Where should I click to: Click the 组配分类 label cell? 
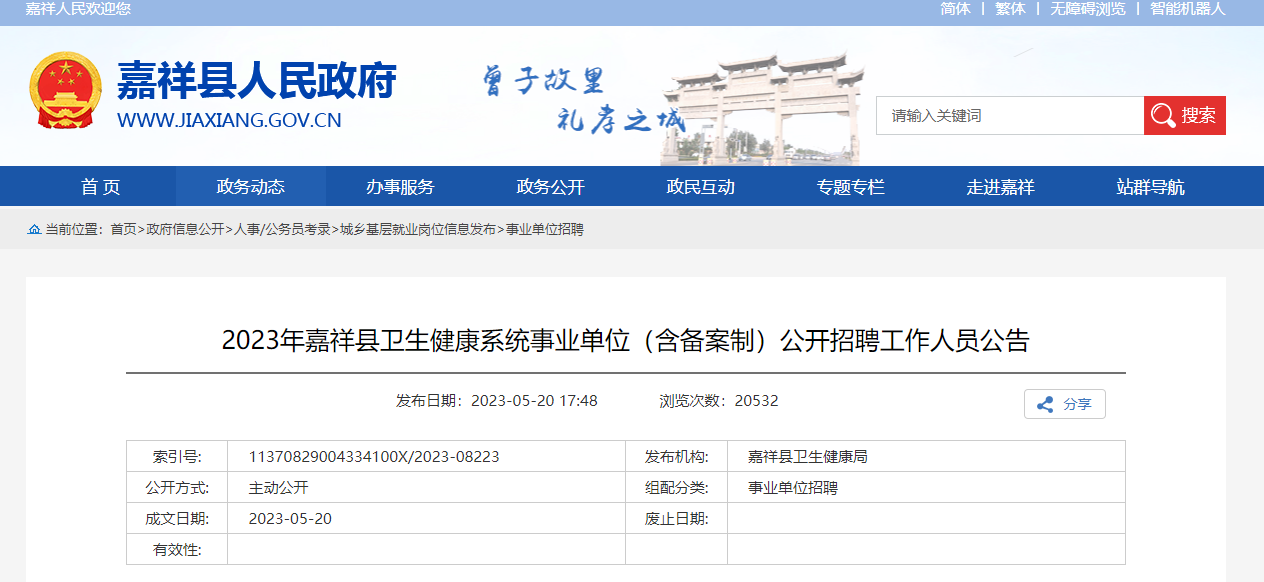click(677, 488)
